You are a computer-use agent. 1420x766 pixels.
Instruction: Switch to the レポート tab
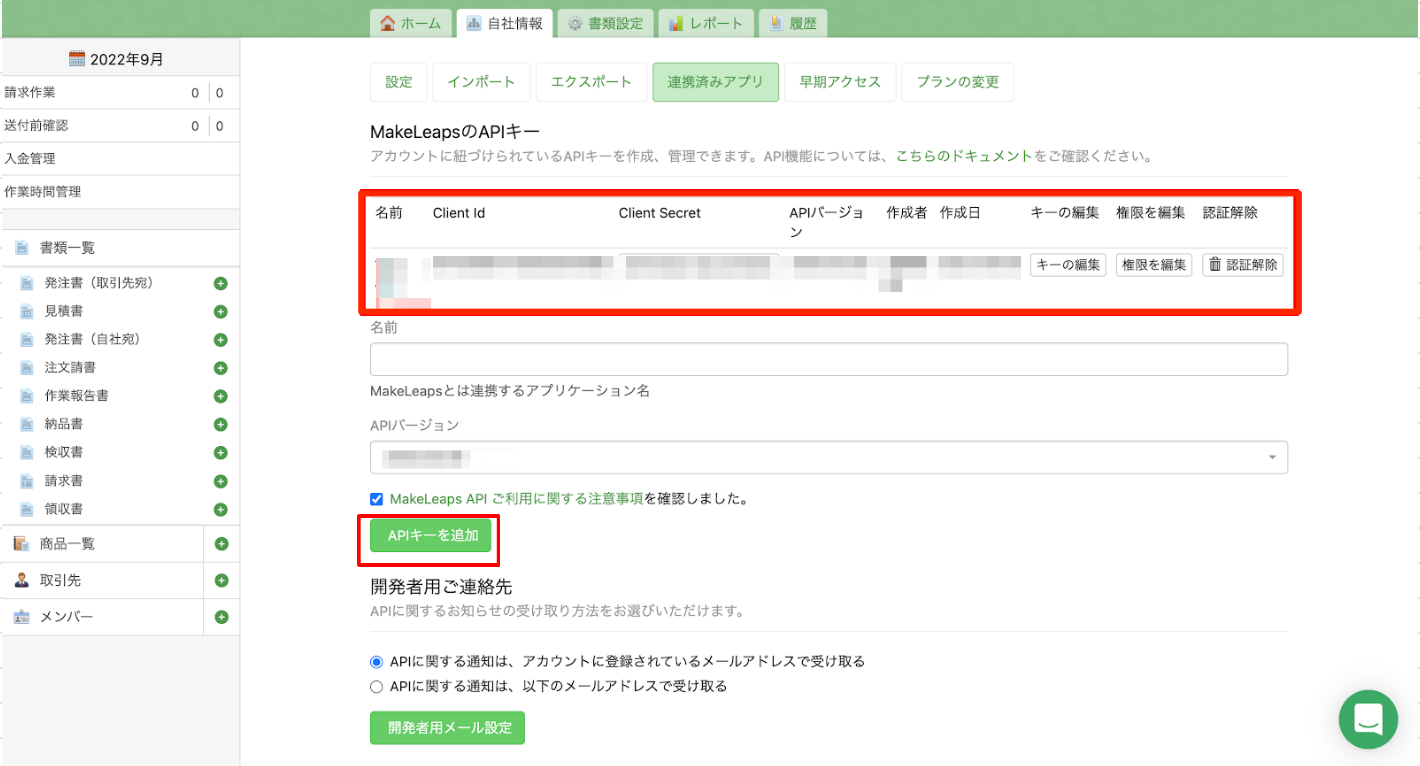(706, 23)
